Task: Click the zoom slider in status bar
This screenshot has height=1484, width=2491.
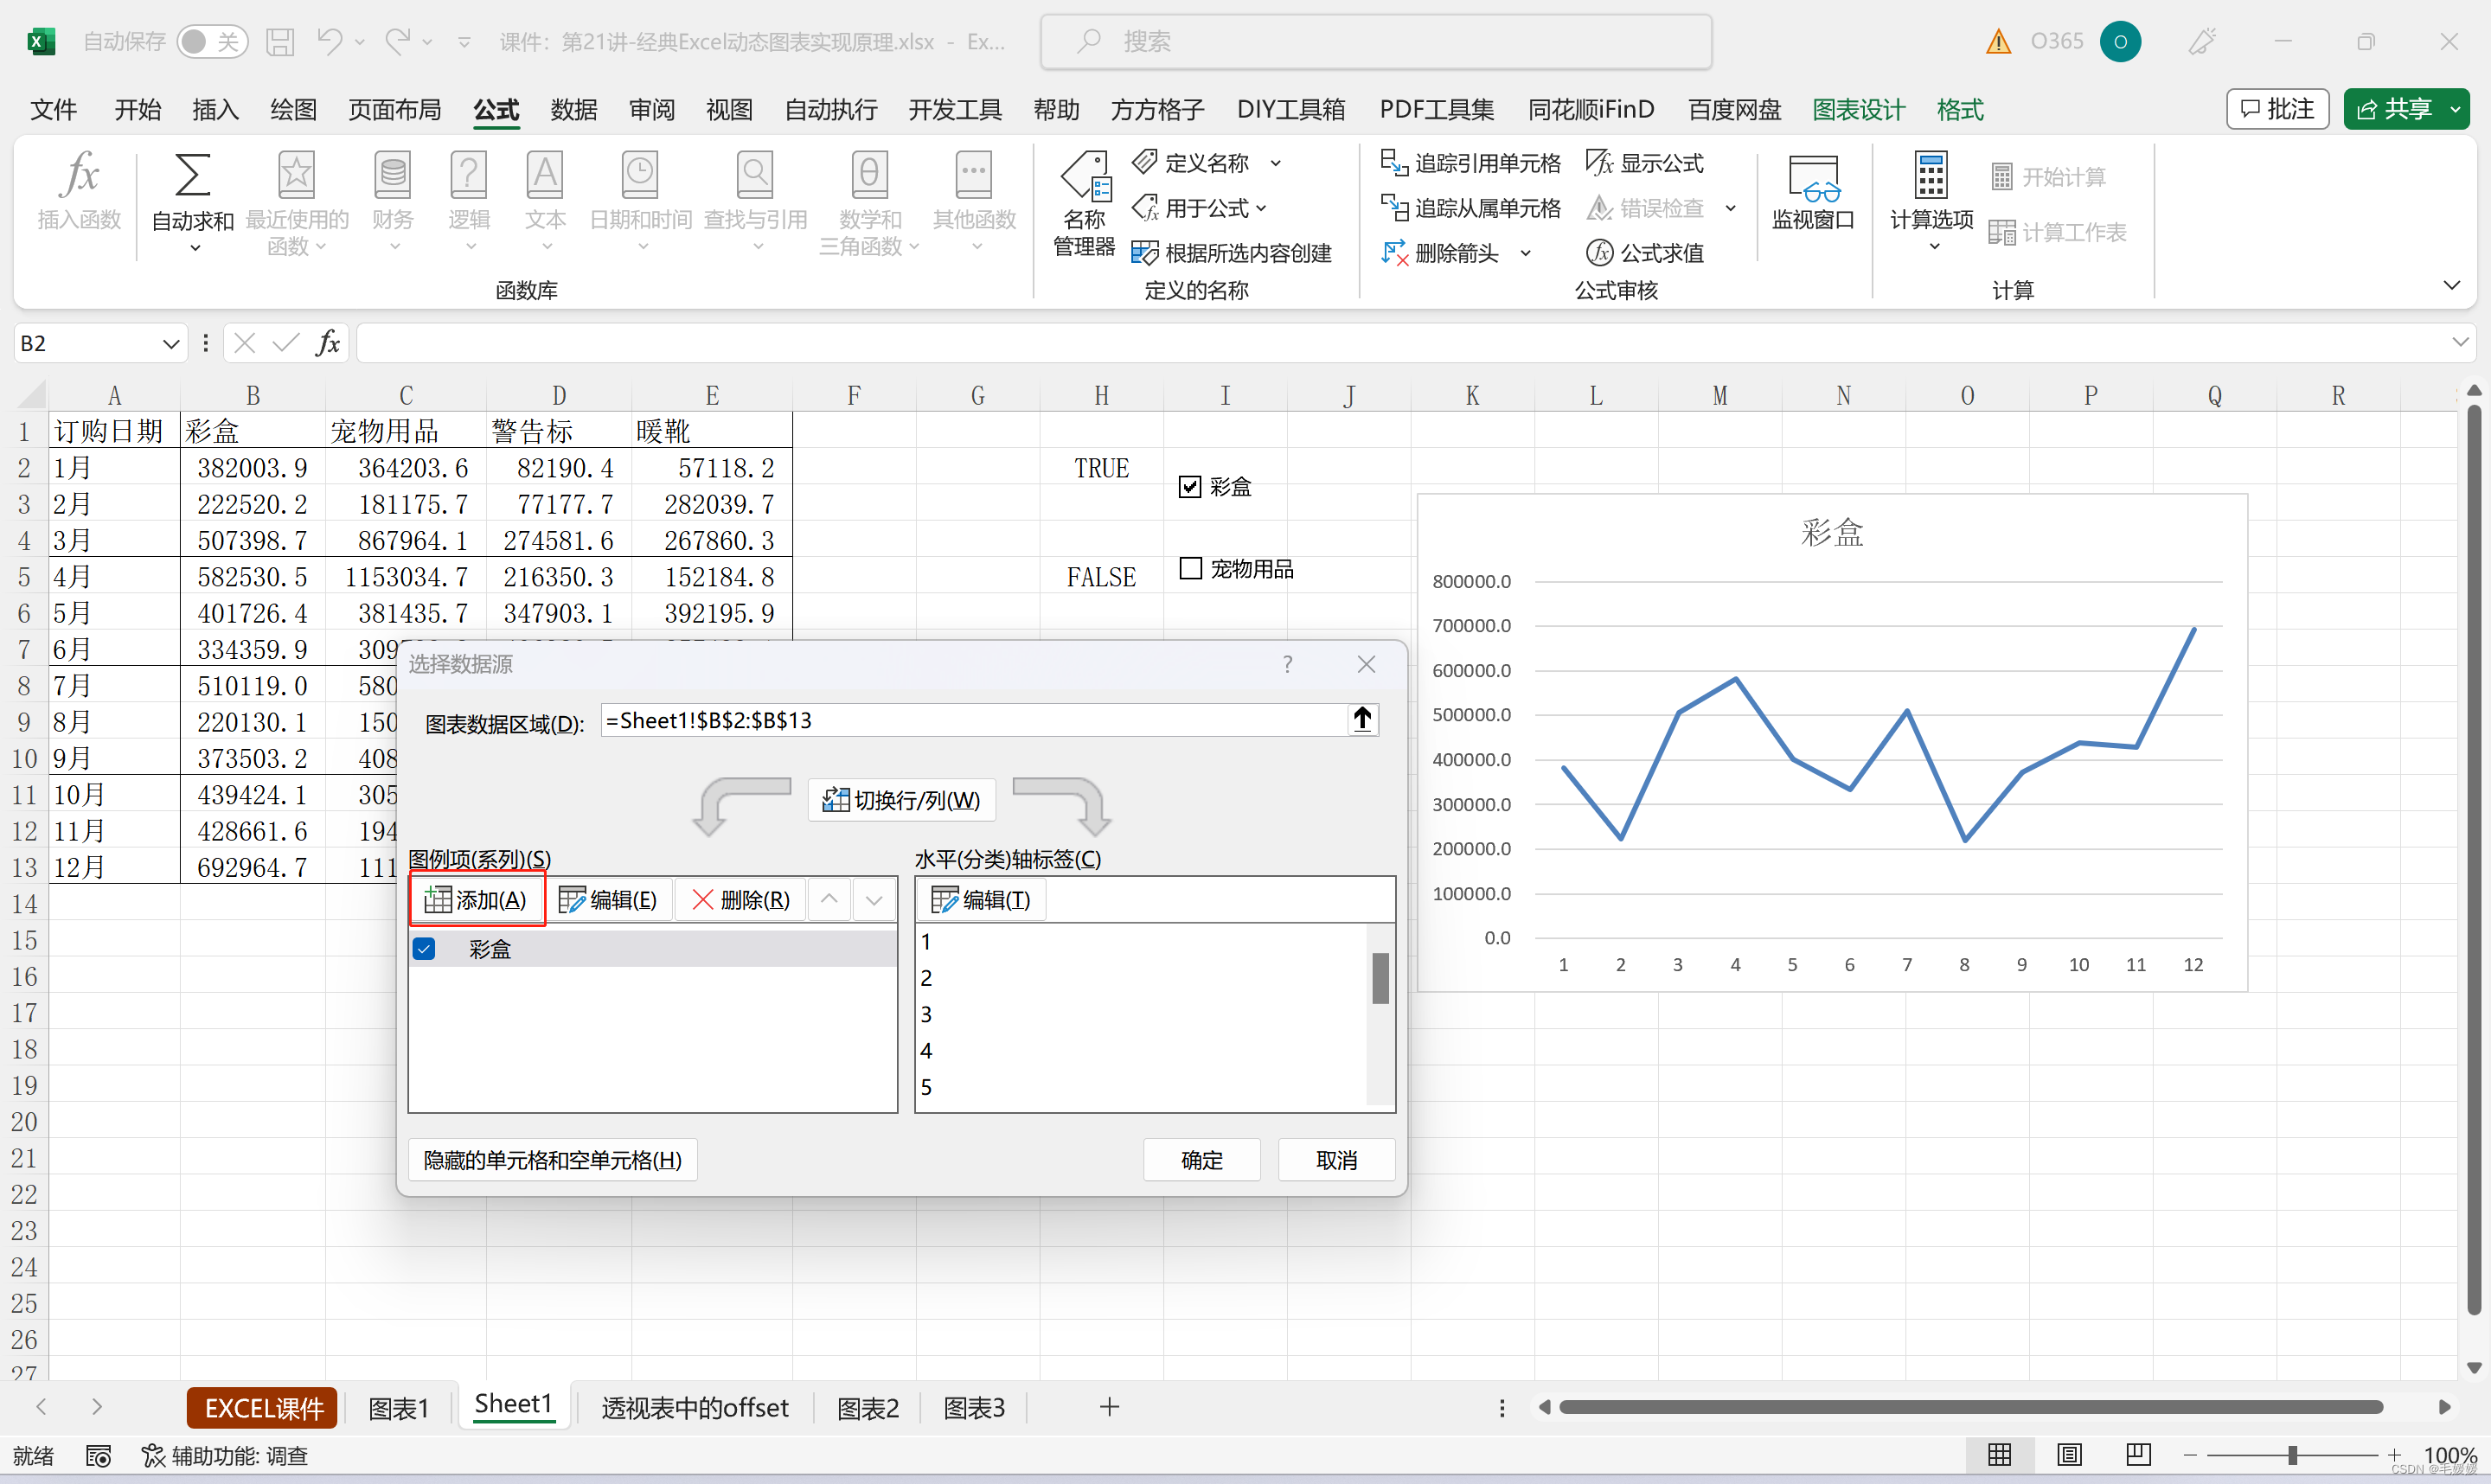Action: point(2291,1455)
